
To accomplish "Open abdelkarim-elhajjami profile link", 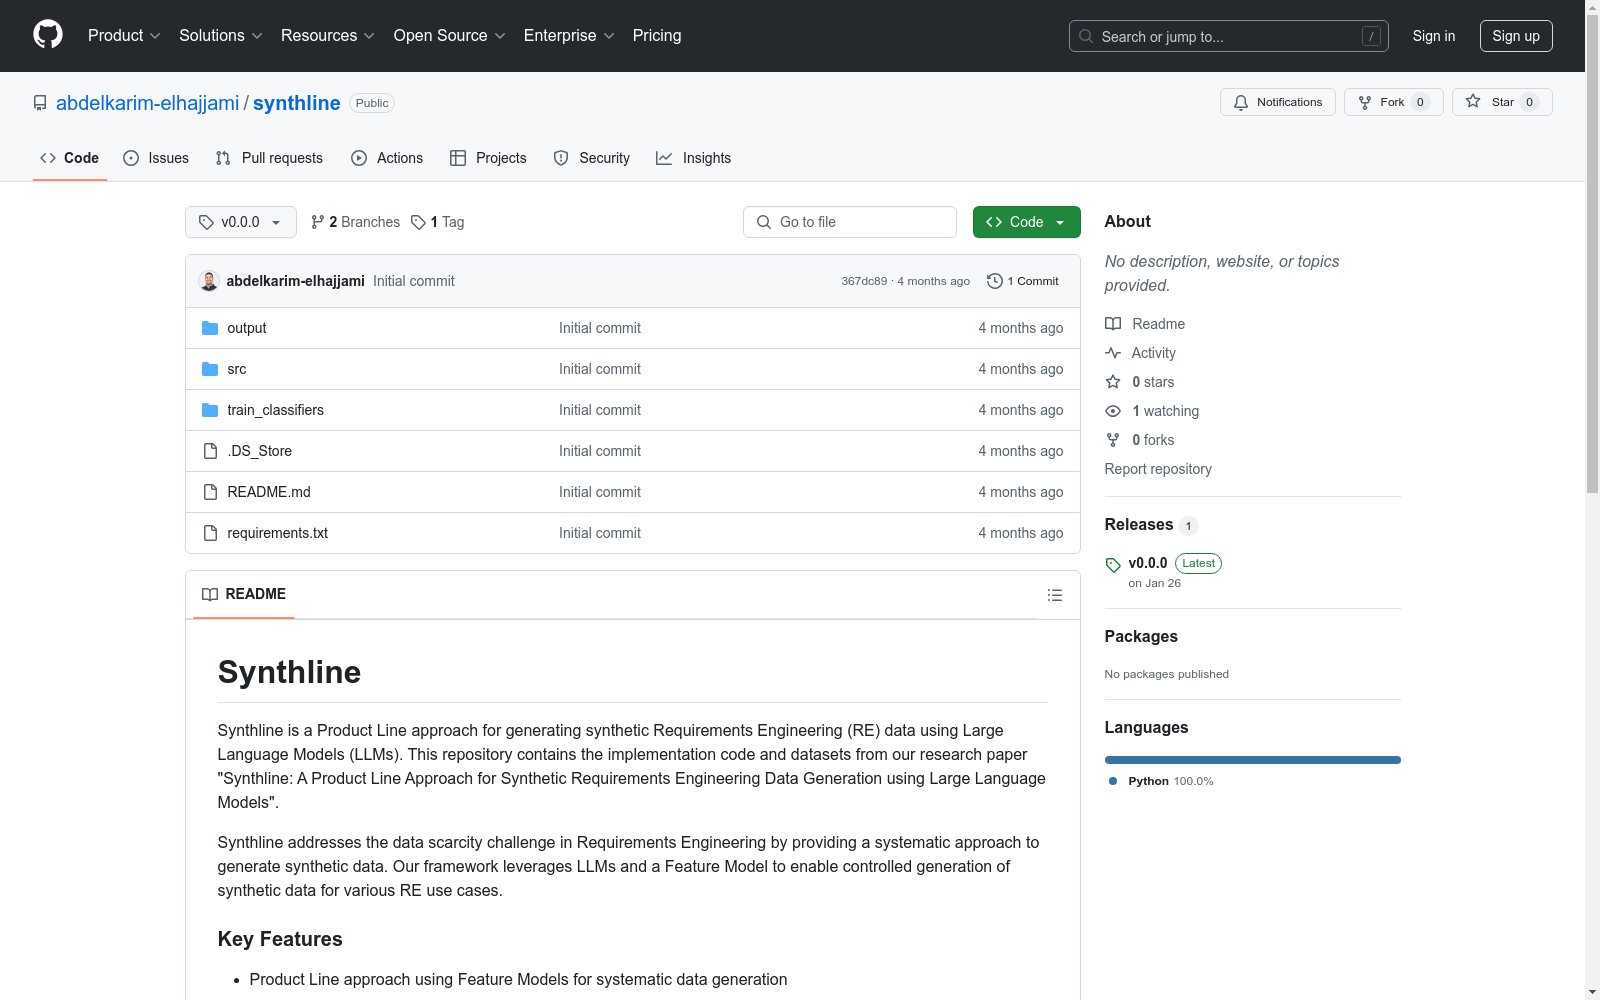I will tap(148, 103).
